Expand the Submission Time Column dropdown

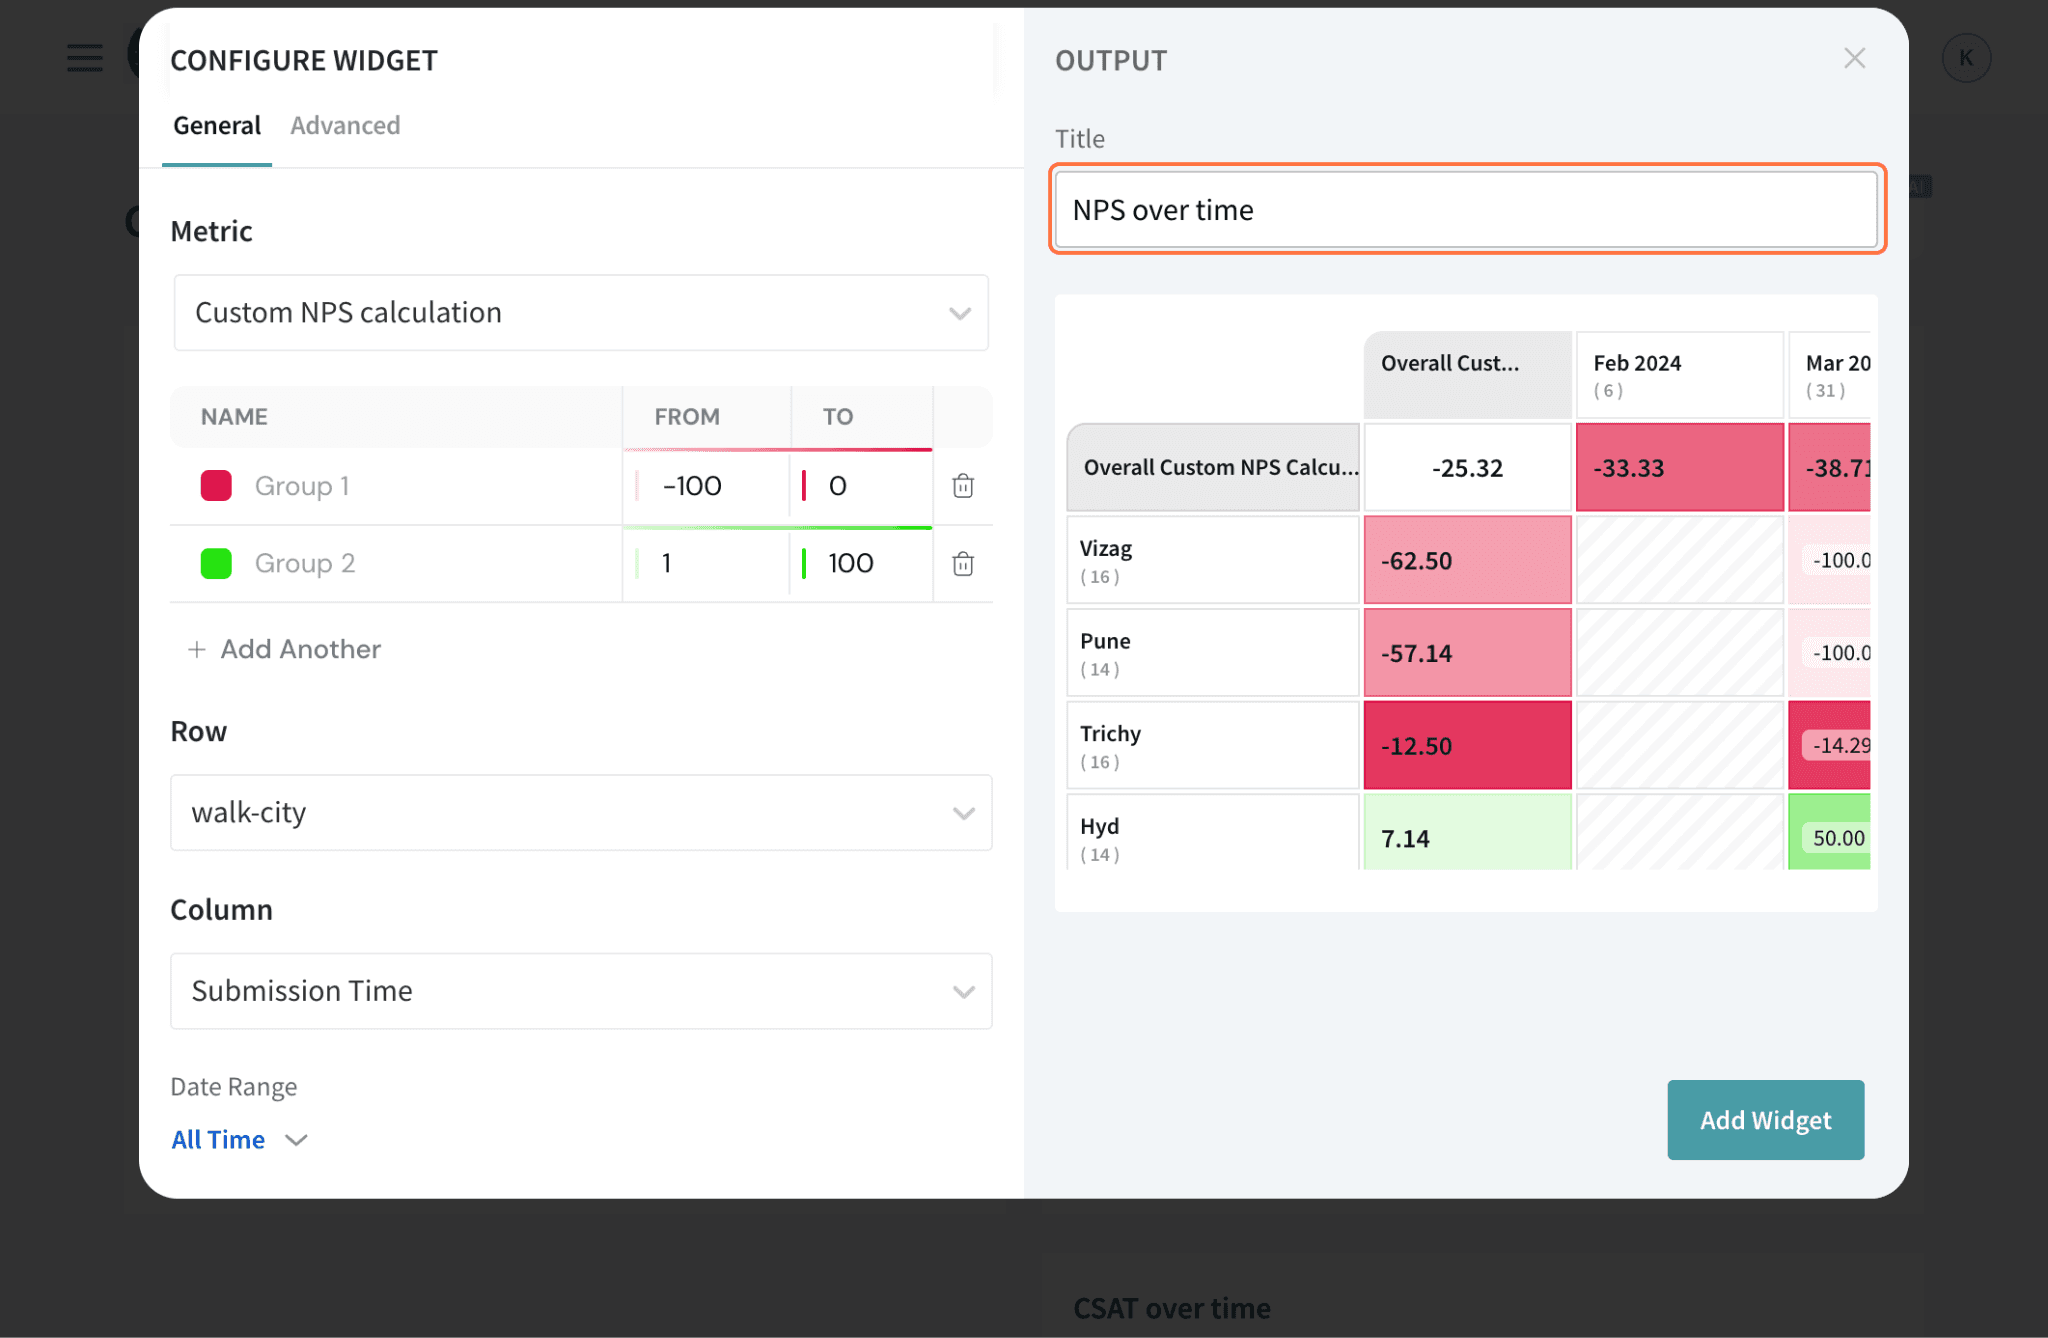pyautogui.click(x=581, y=991)
